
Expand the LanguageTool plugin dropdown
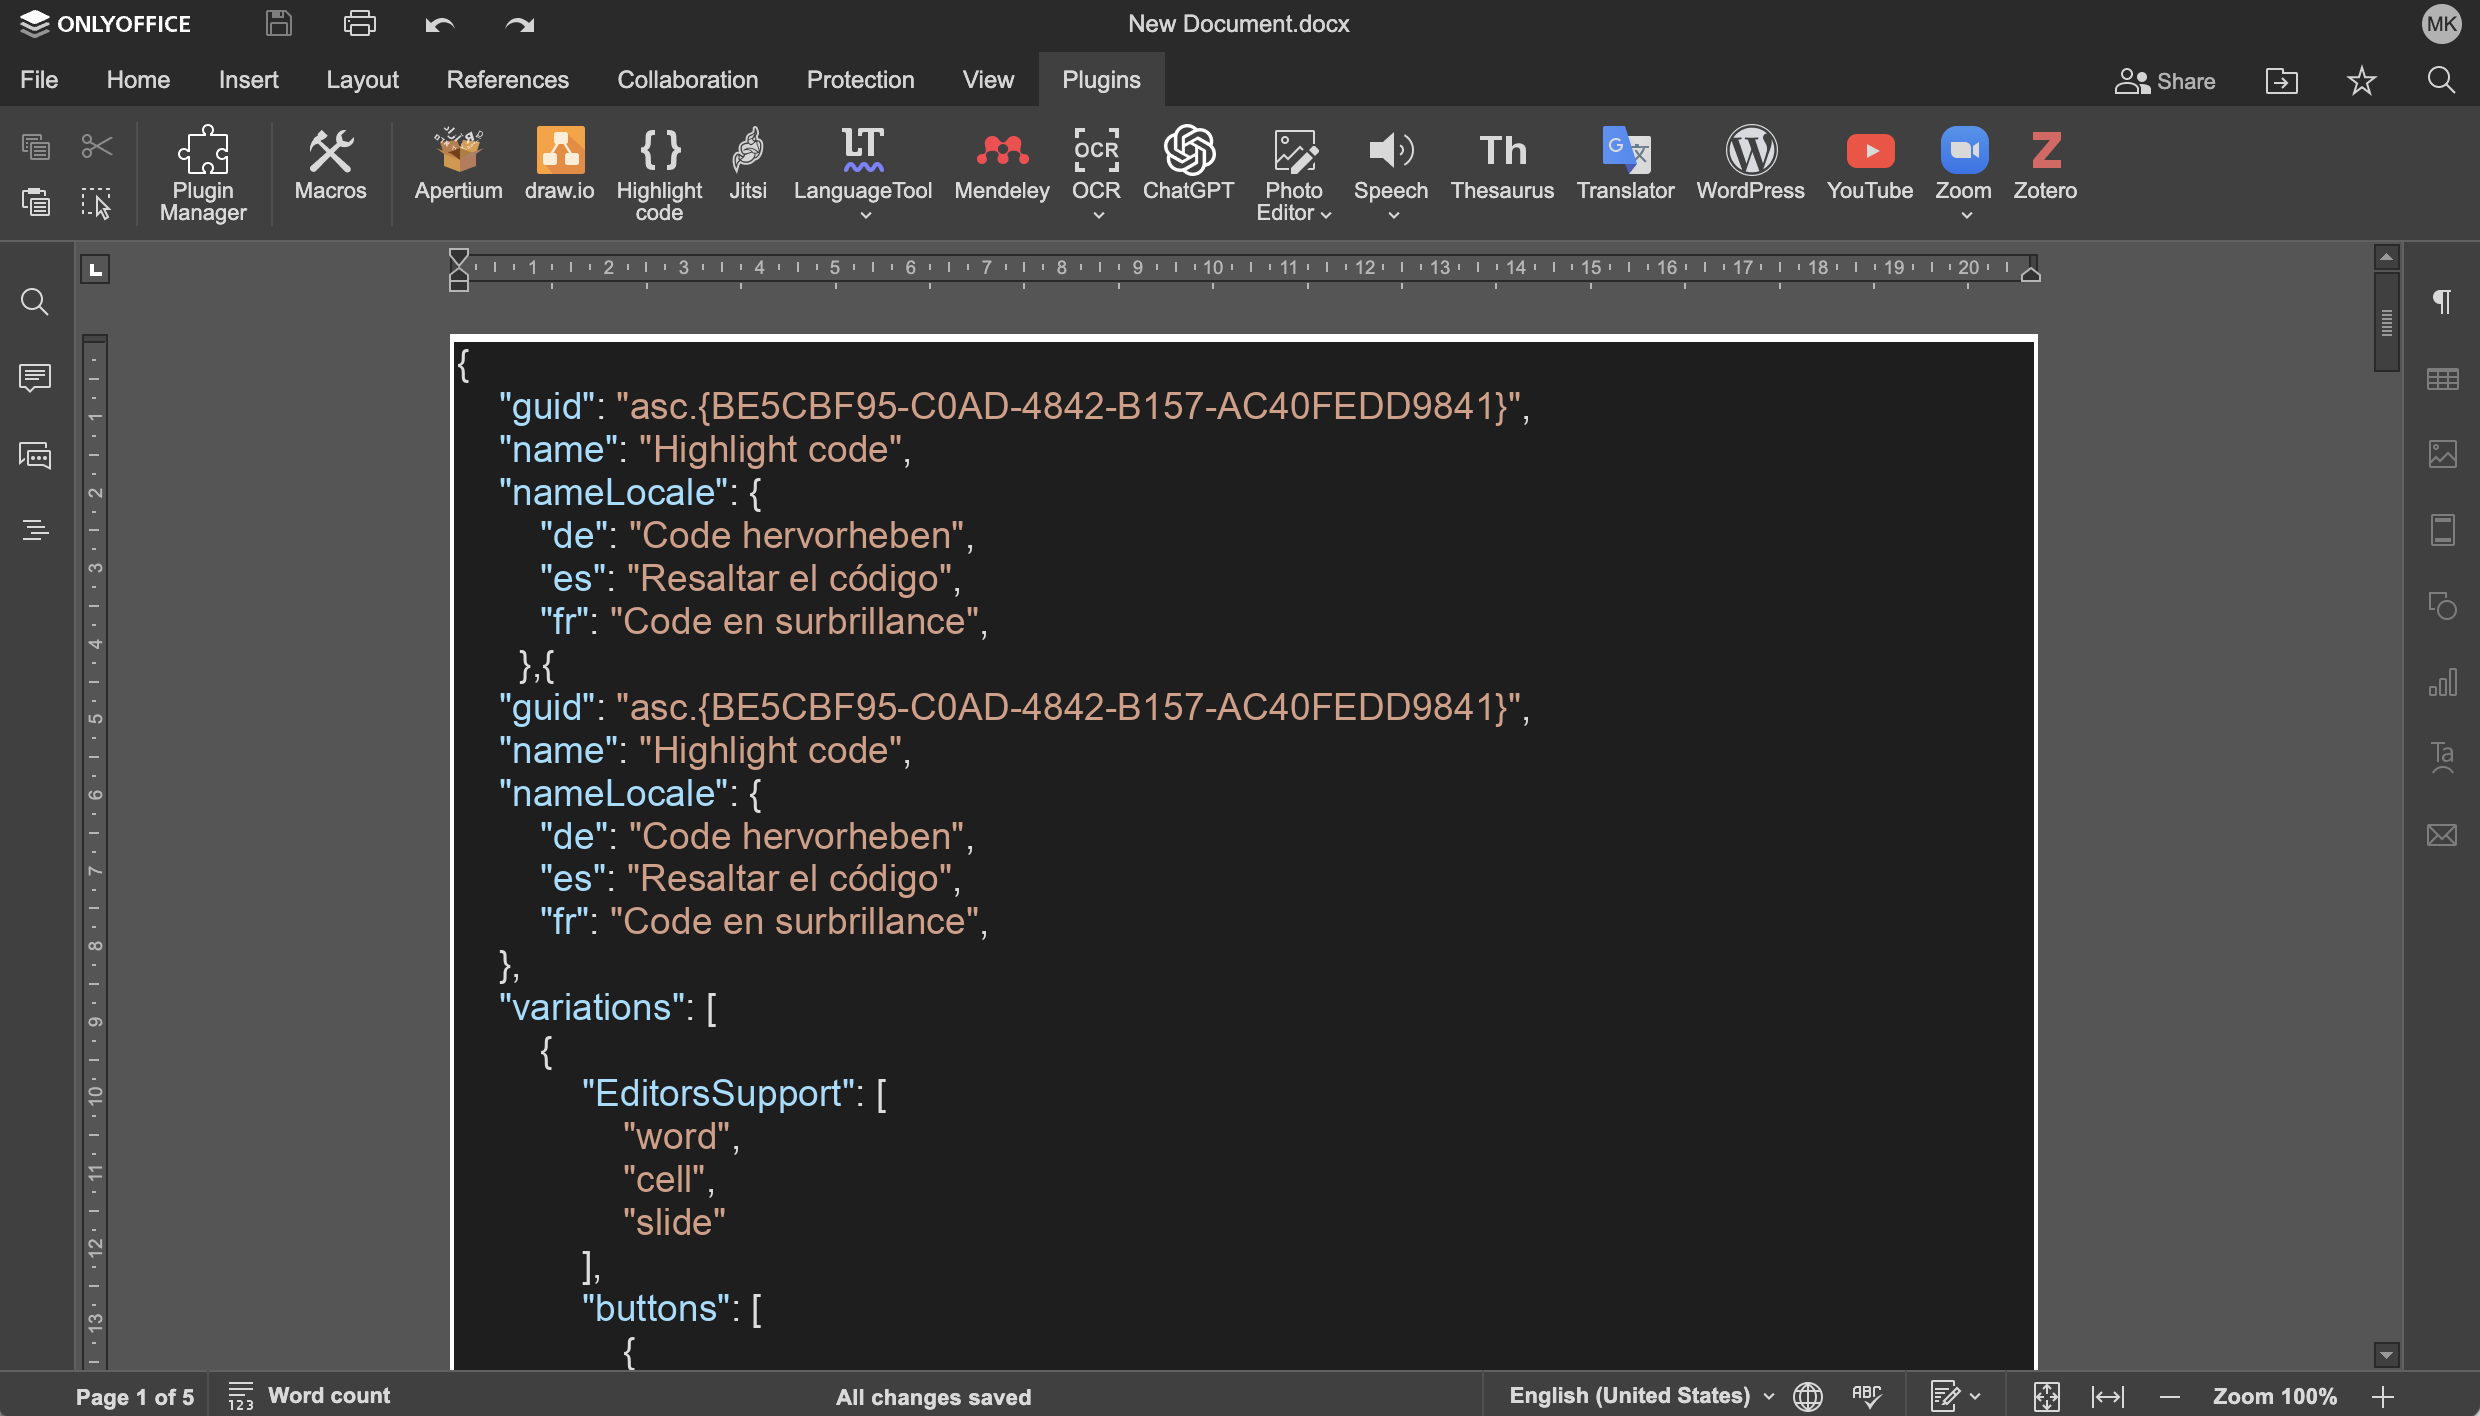click(865, 215)
